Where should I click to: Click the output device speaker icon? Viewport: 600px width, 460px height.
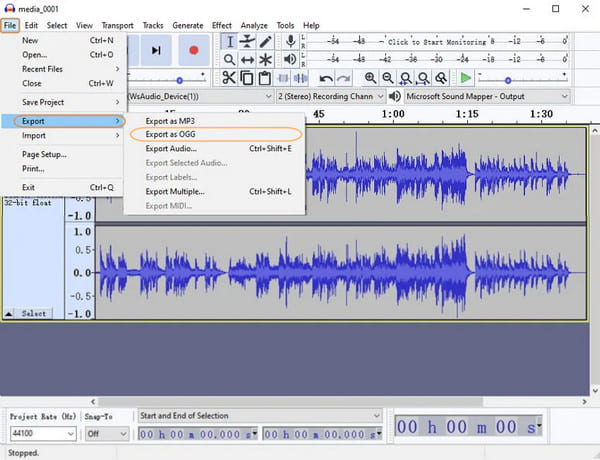click(x=395, y=96)
